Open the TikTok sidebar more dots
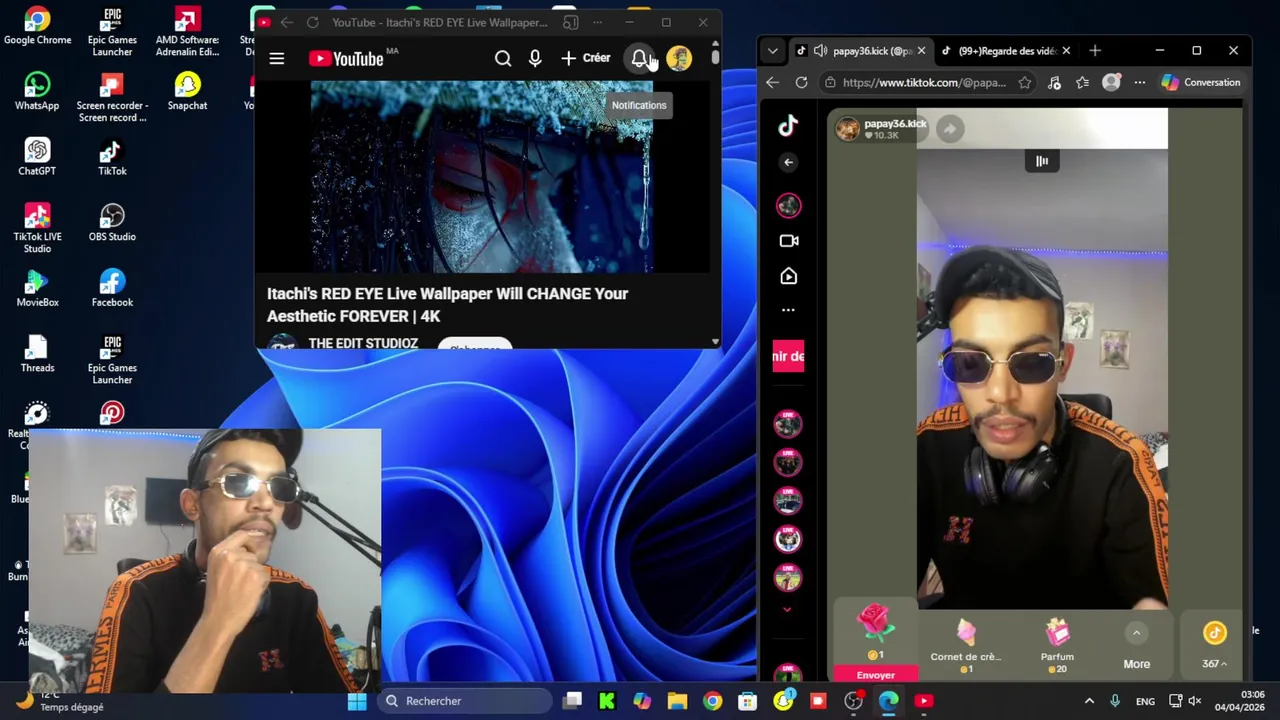 tap(788, 310)
